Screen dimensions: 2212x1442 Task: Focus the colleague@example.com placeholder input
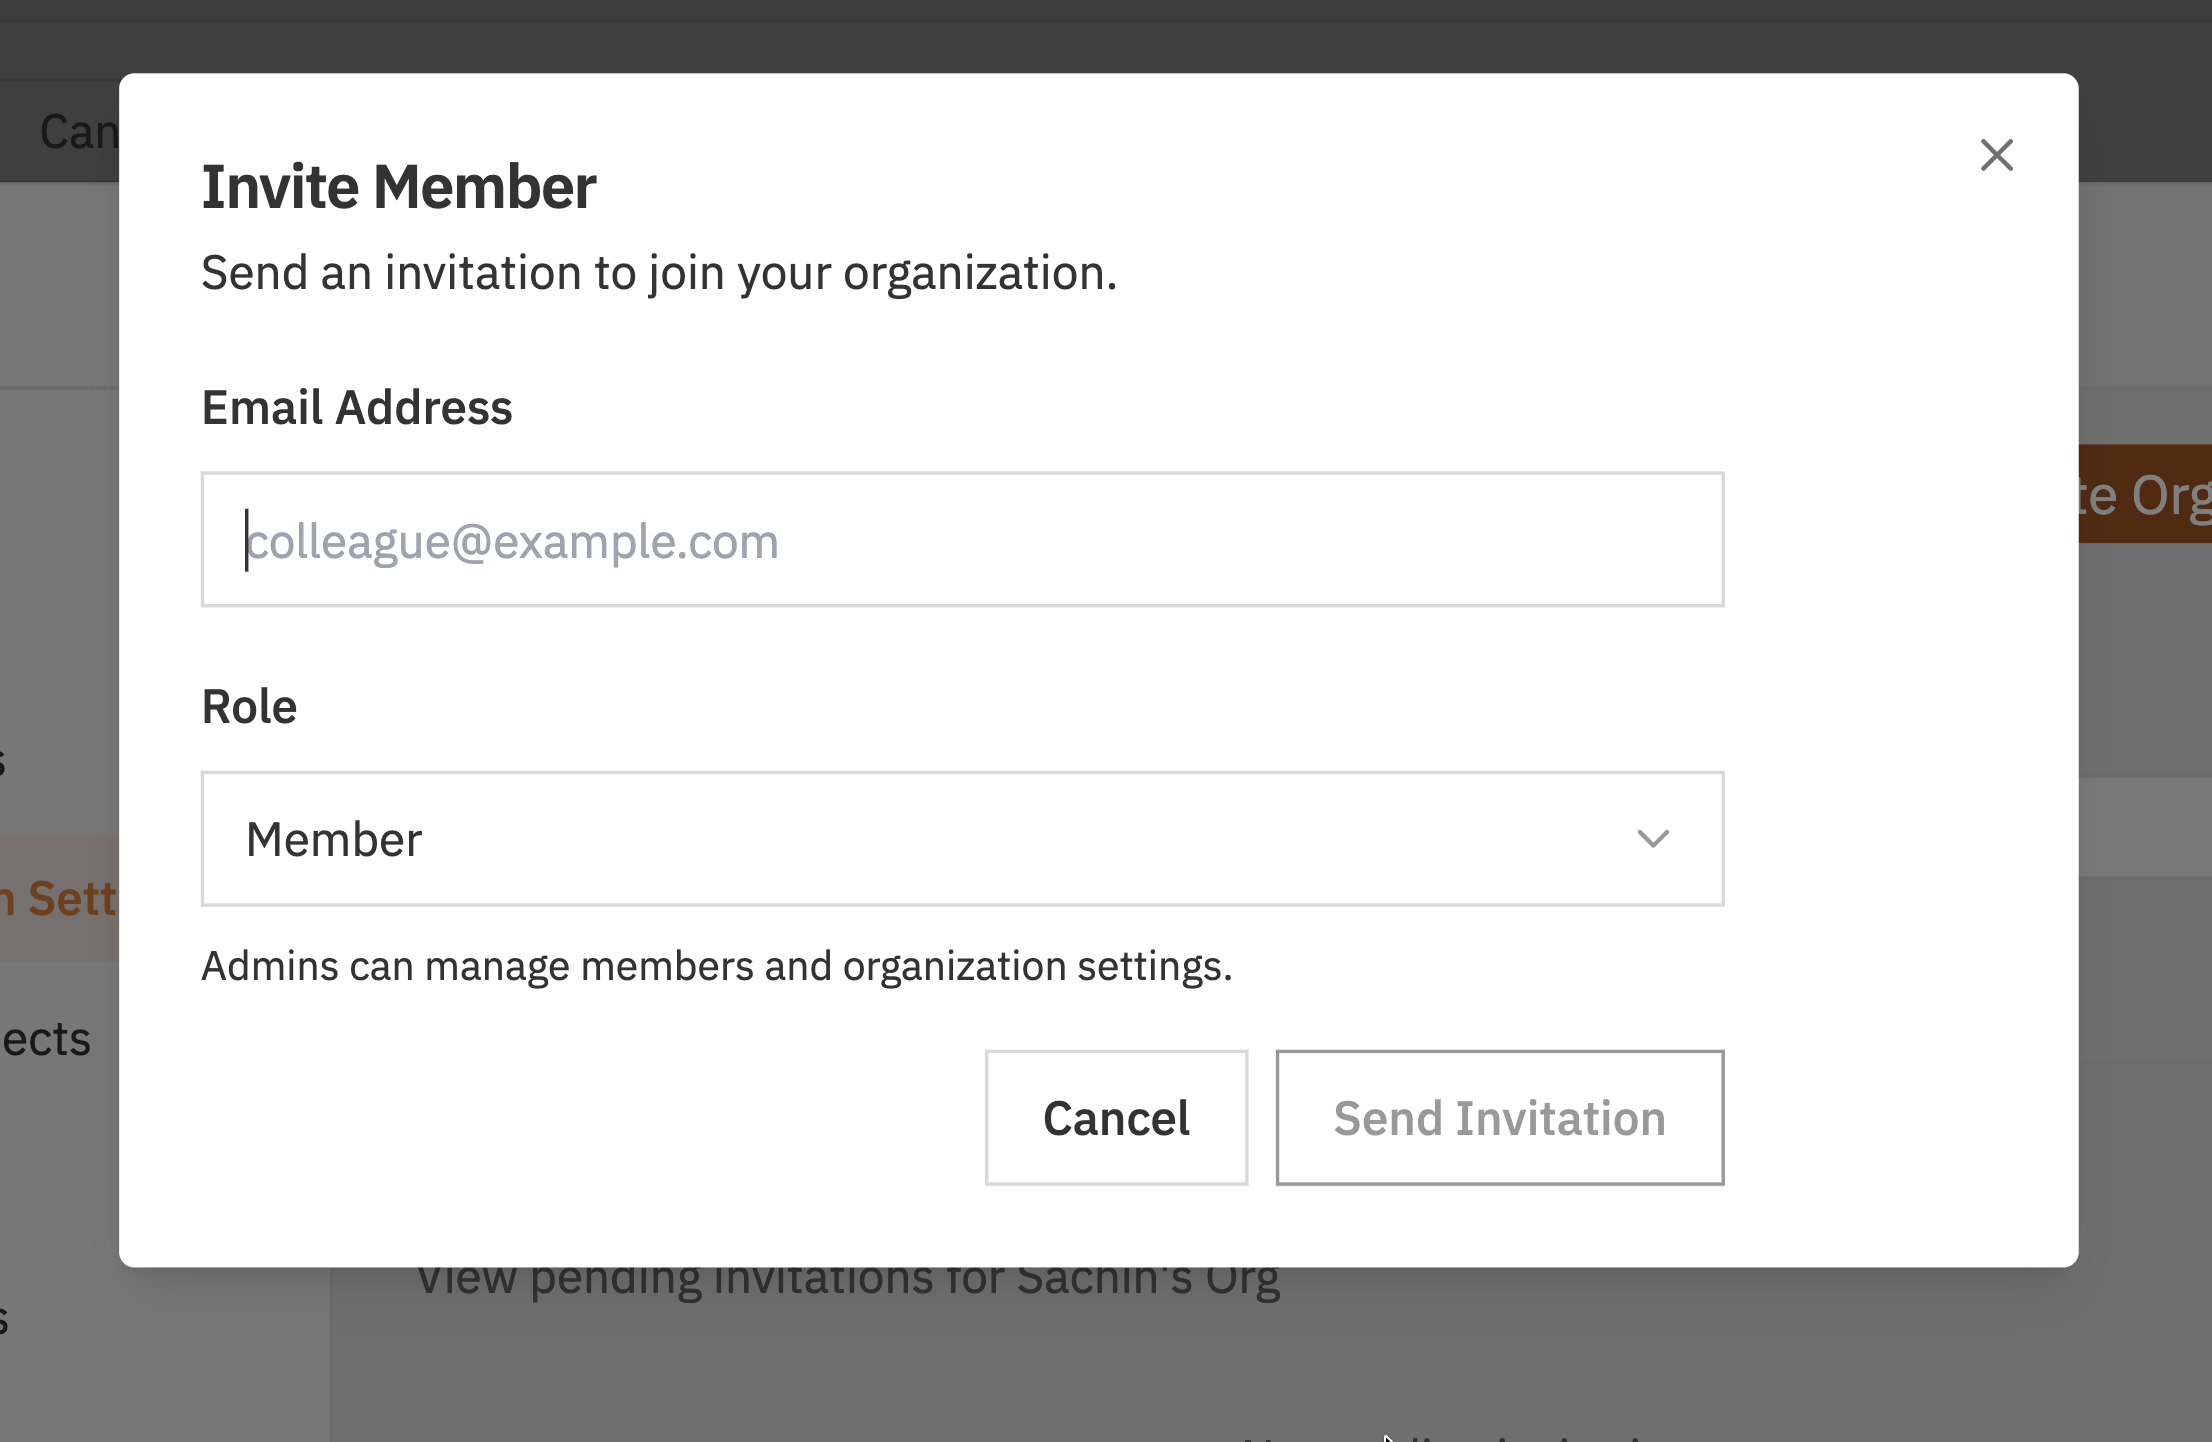960,540
